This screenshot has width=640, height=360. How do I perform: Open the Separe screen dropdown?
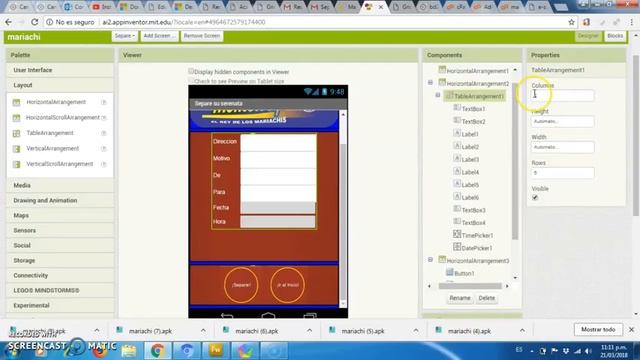click(x=124, y=36)
